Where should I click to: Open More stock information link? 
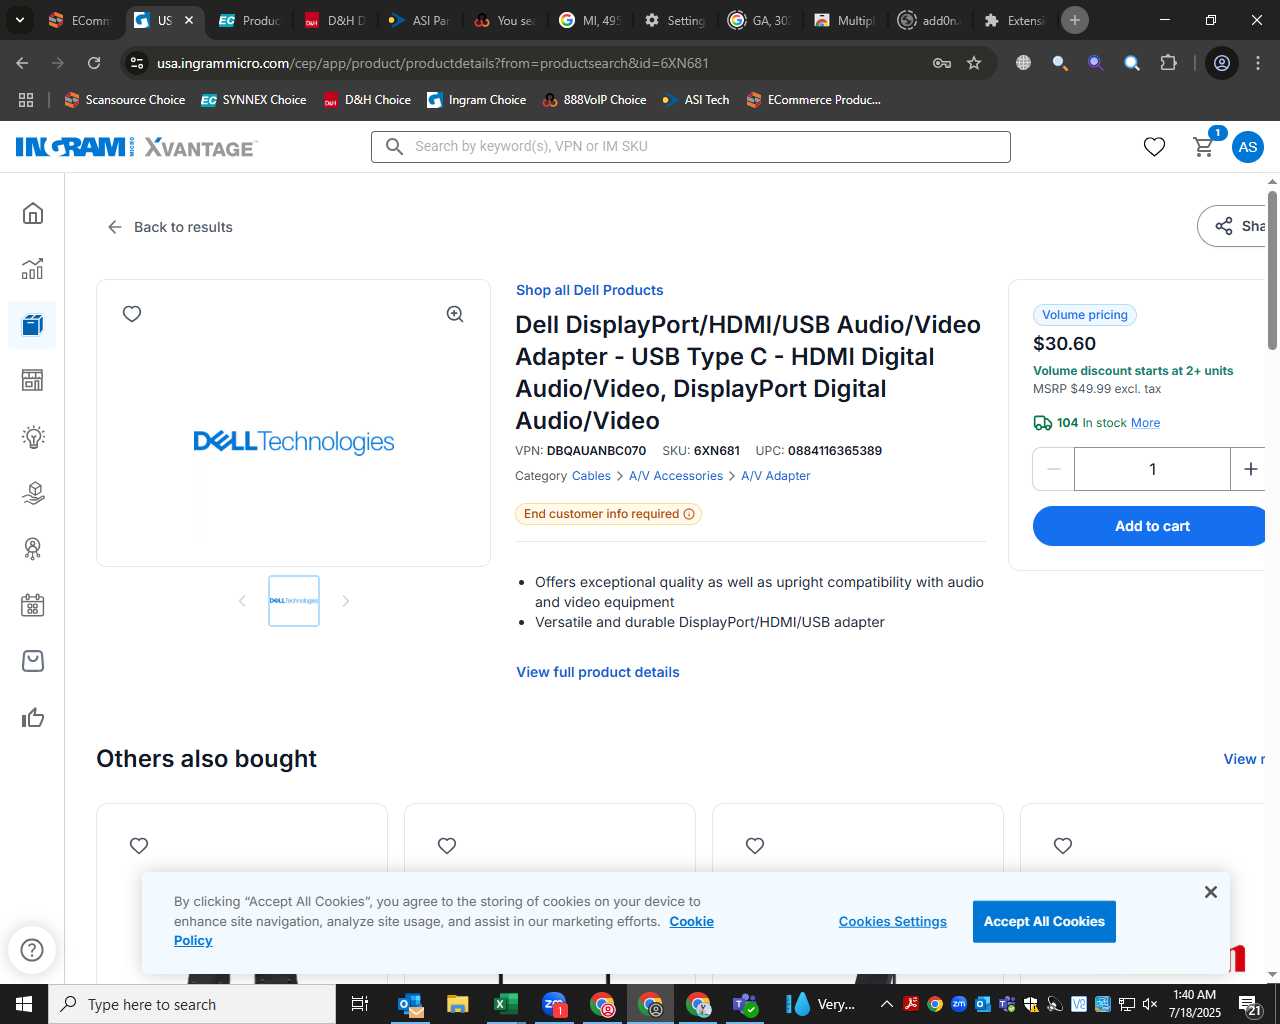coord(1145,423)
